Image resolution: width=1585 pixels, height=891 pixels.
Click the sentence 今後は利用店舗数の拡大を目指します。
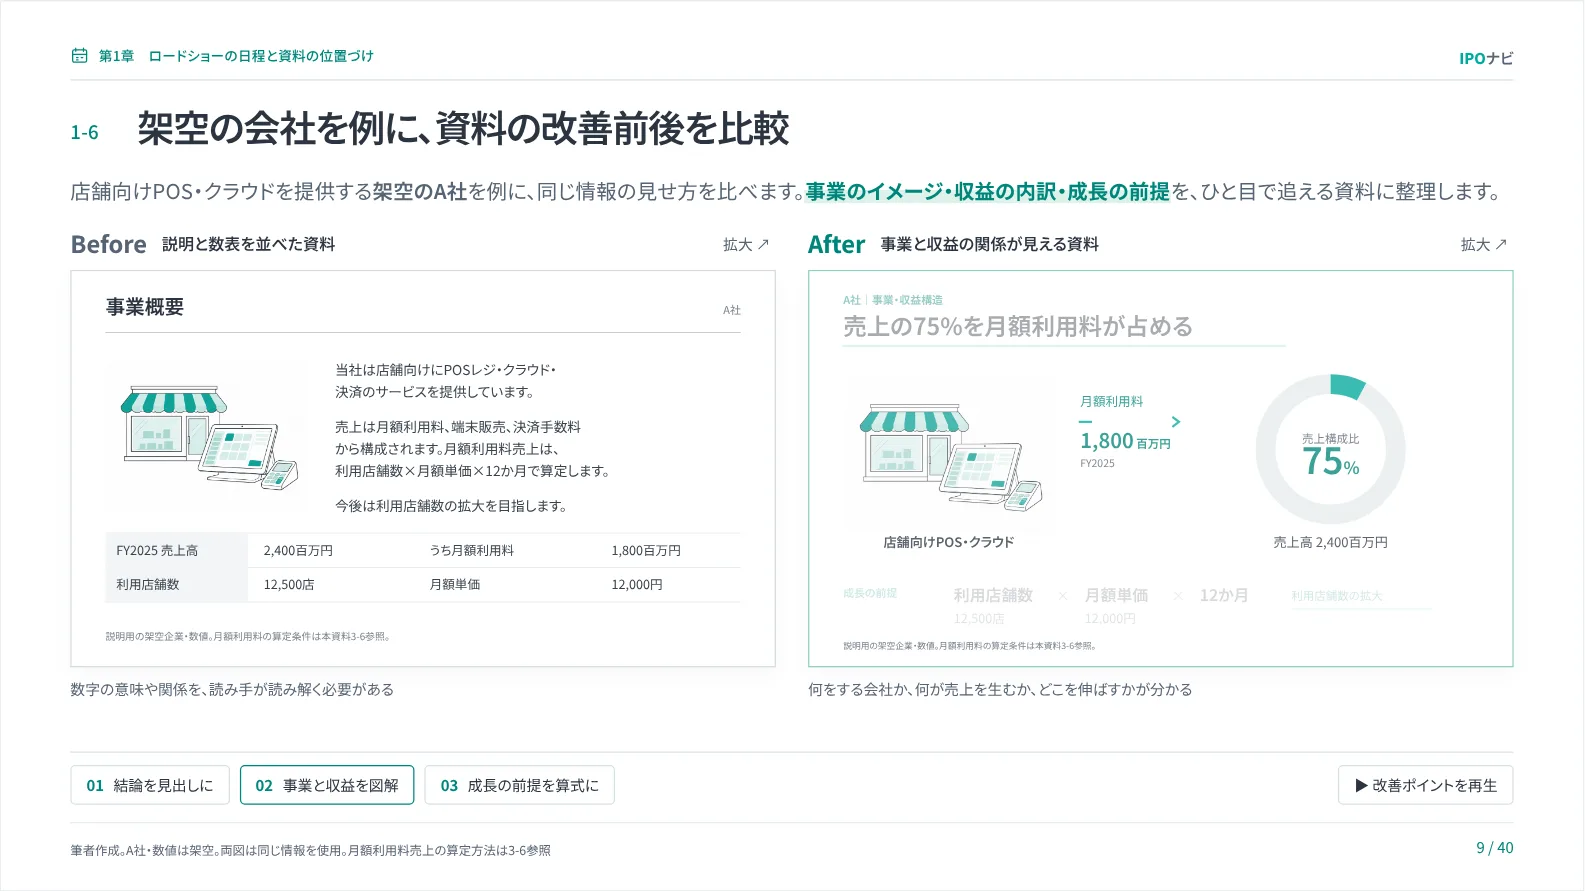click(x=451, y=506)
